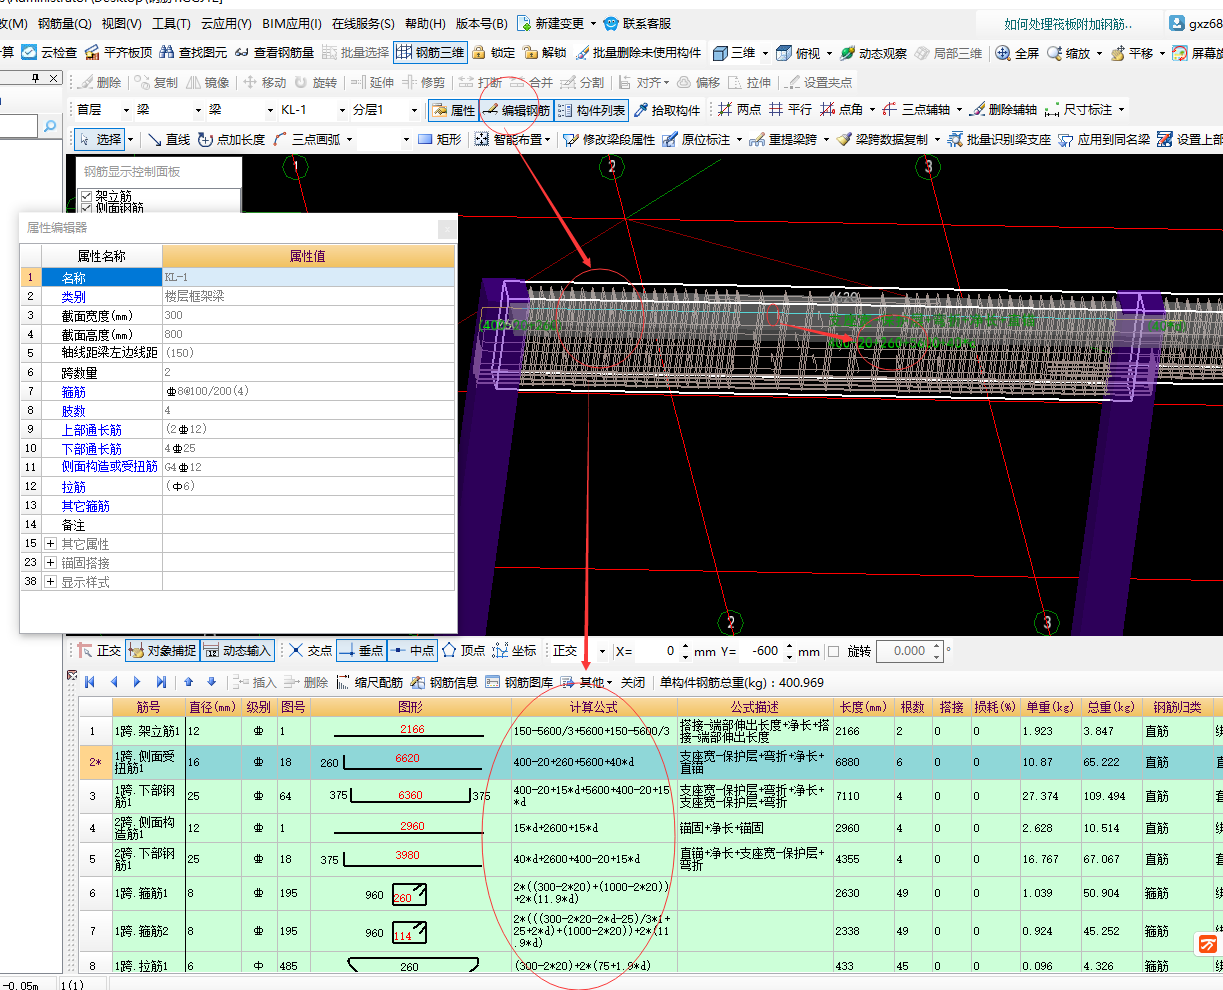1223x990 pixels.
Task: Click 全屏 full screen zoom
Action: 1017,53
